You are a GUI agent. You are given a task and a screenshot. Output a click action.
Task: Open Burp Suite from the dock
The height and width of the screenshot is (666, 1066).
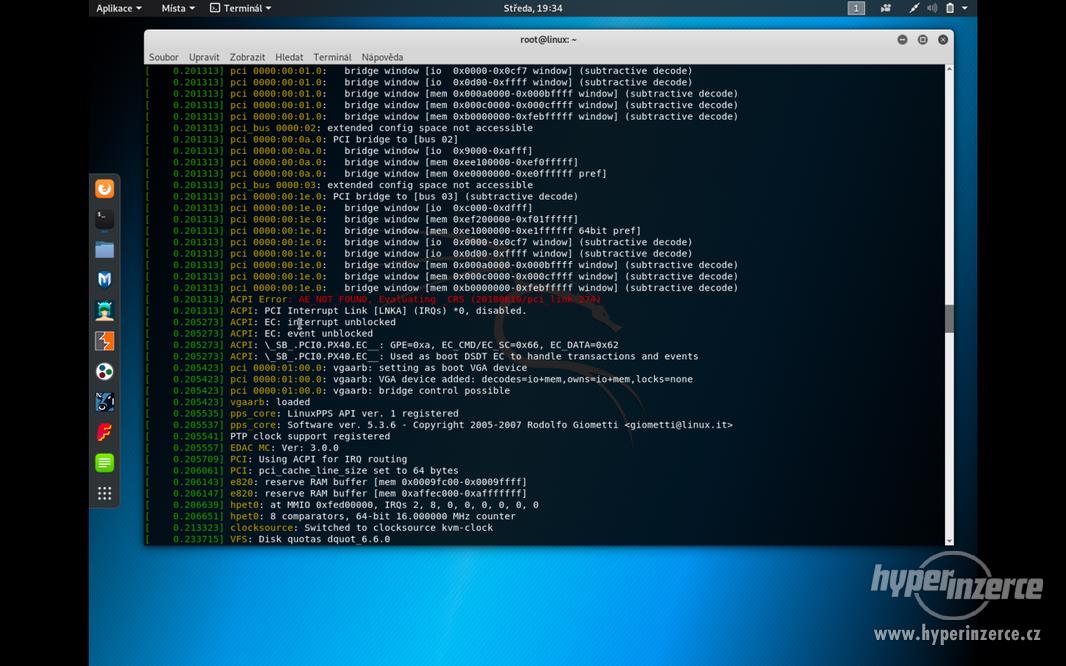tap(104, 340)
